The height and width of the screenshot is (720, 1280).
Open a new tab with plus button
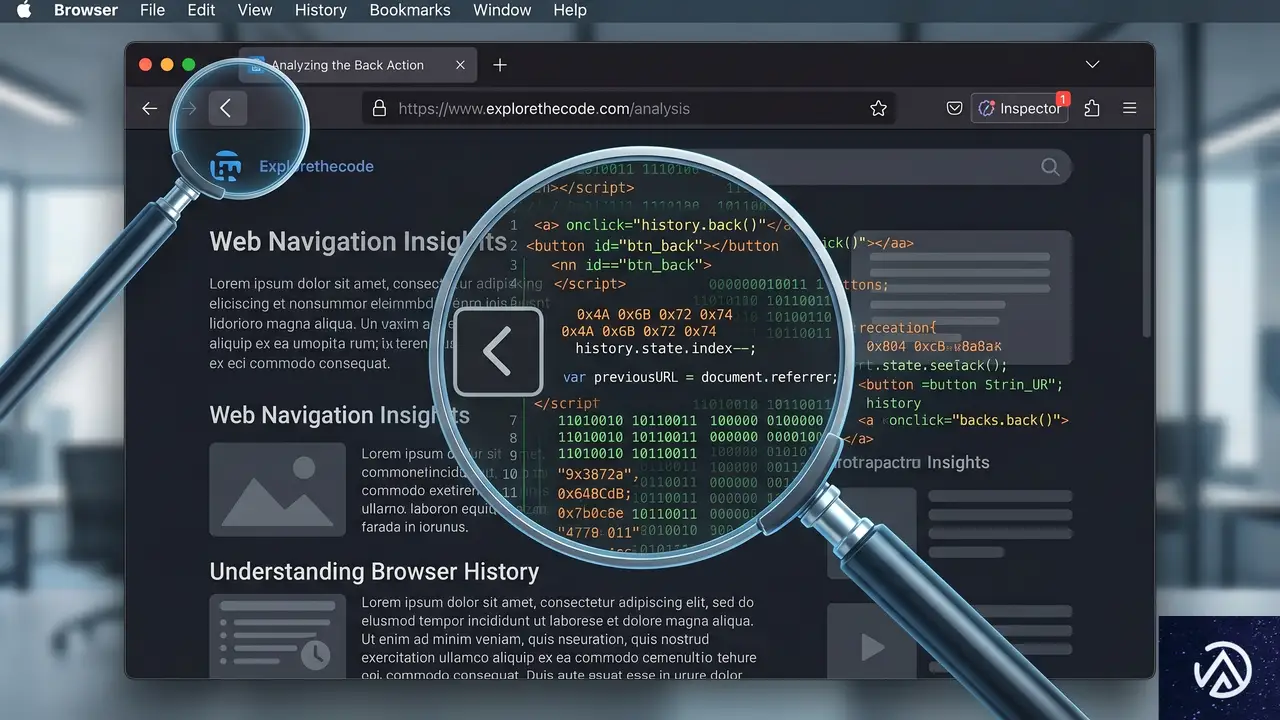point(500,65)
